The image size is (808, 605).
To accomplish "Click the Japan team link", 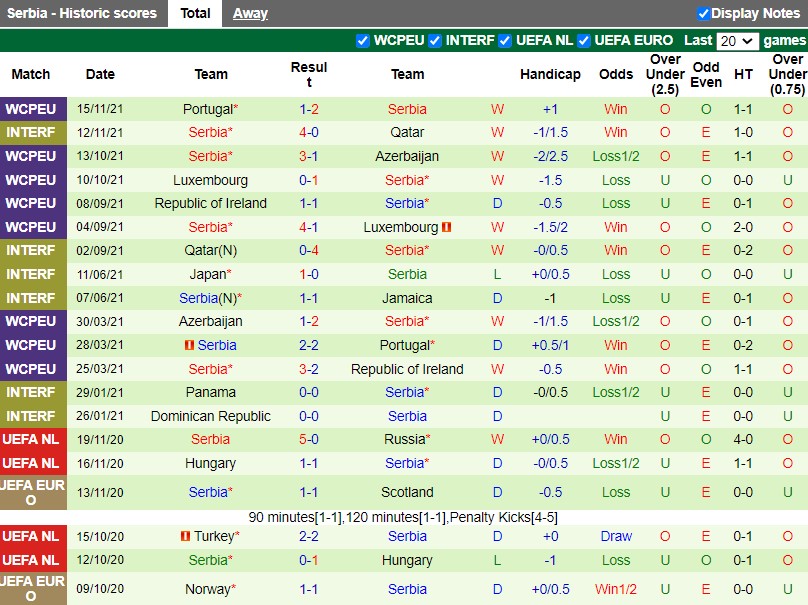I will tap(207, 274).
